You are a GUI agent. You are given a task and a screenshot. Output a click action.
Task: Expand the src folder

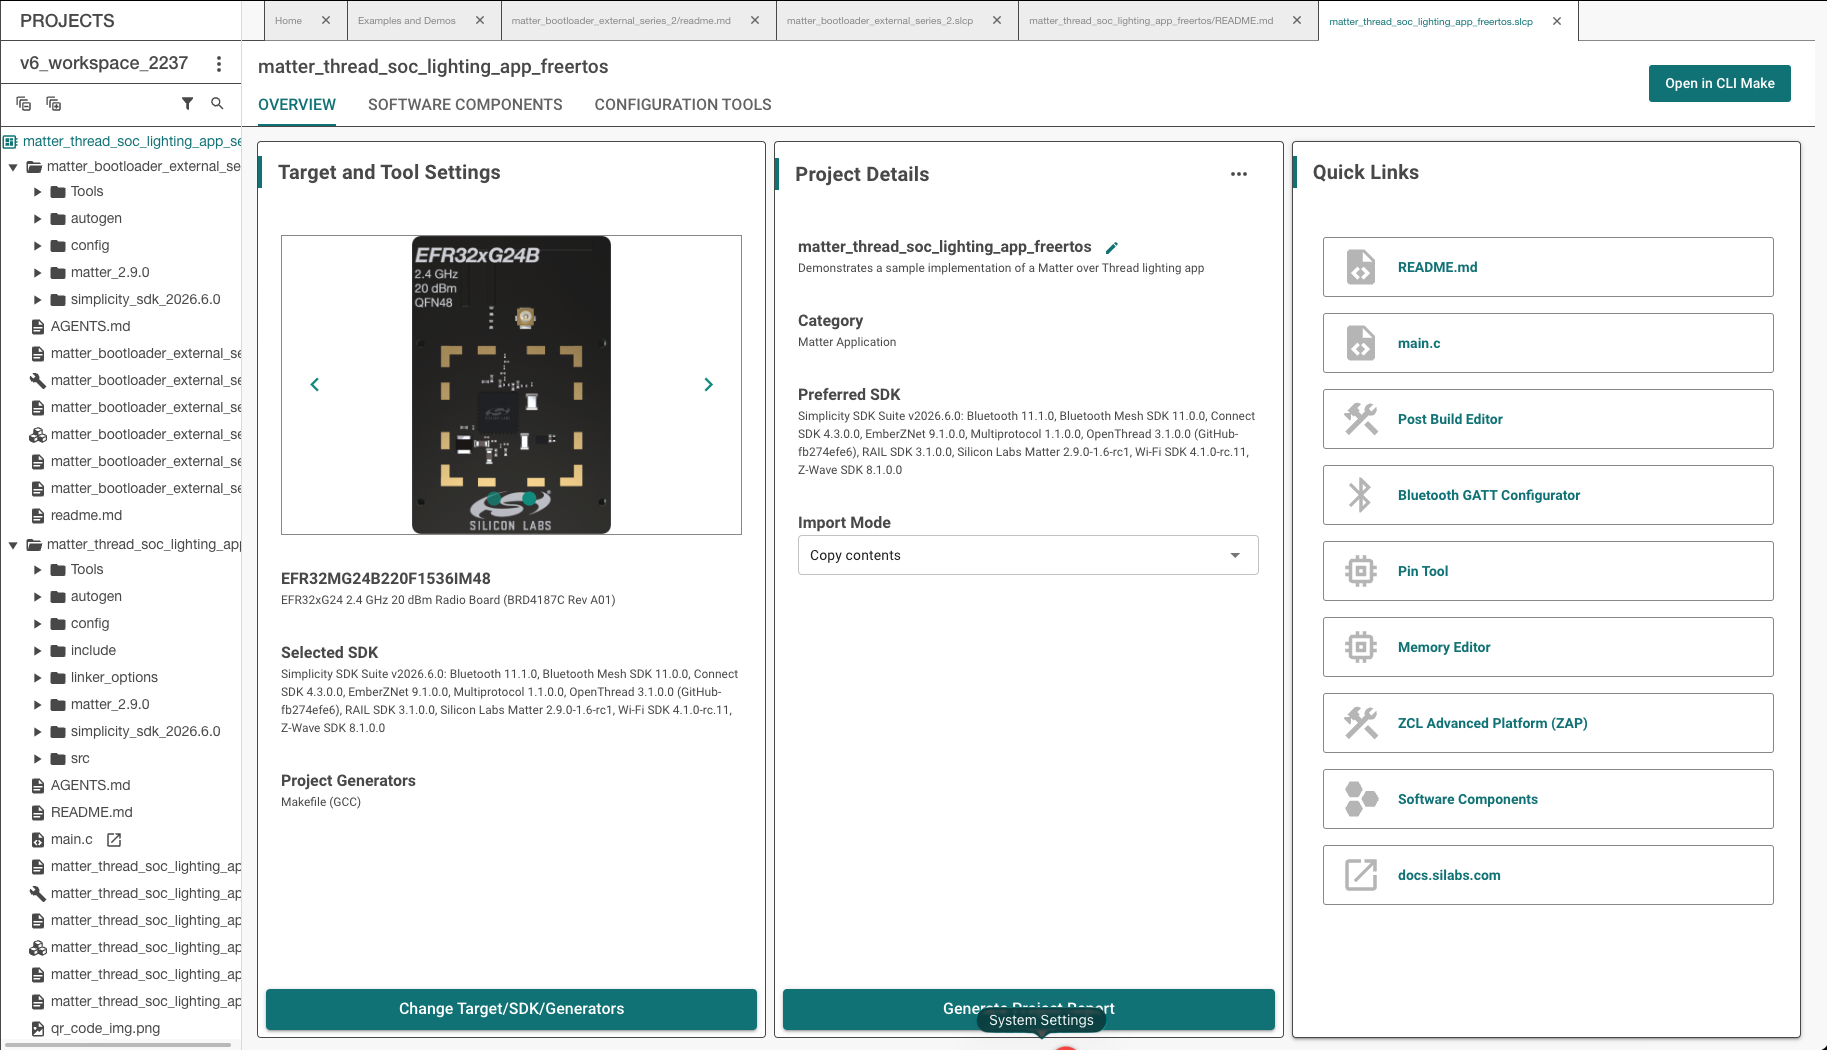(37, 759)
